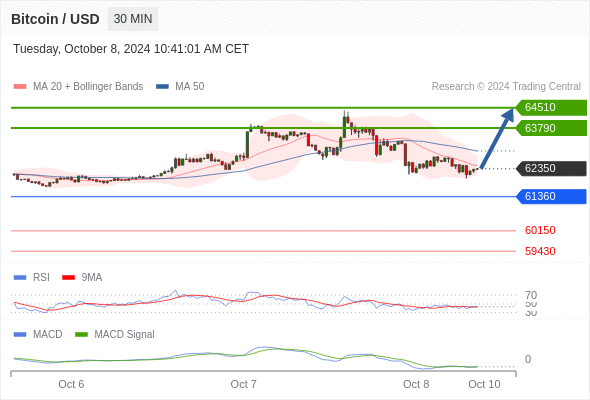The image size is (590, 400).
Task: Click Research © 2024 Trading Central credit
Action: pos(506,87)
